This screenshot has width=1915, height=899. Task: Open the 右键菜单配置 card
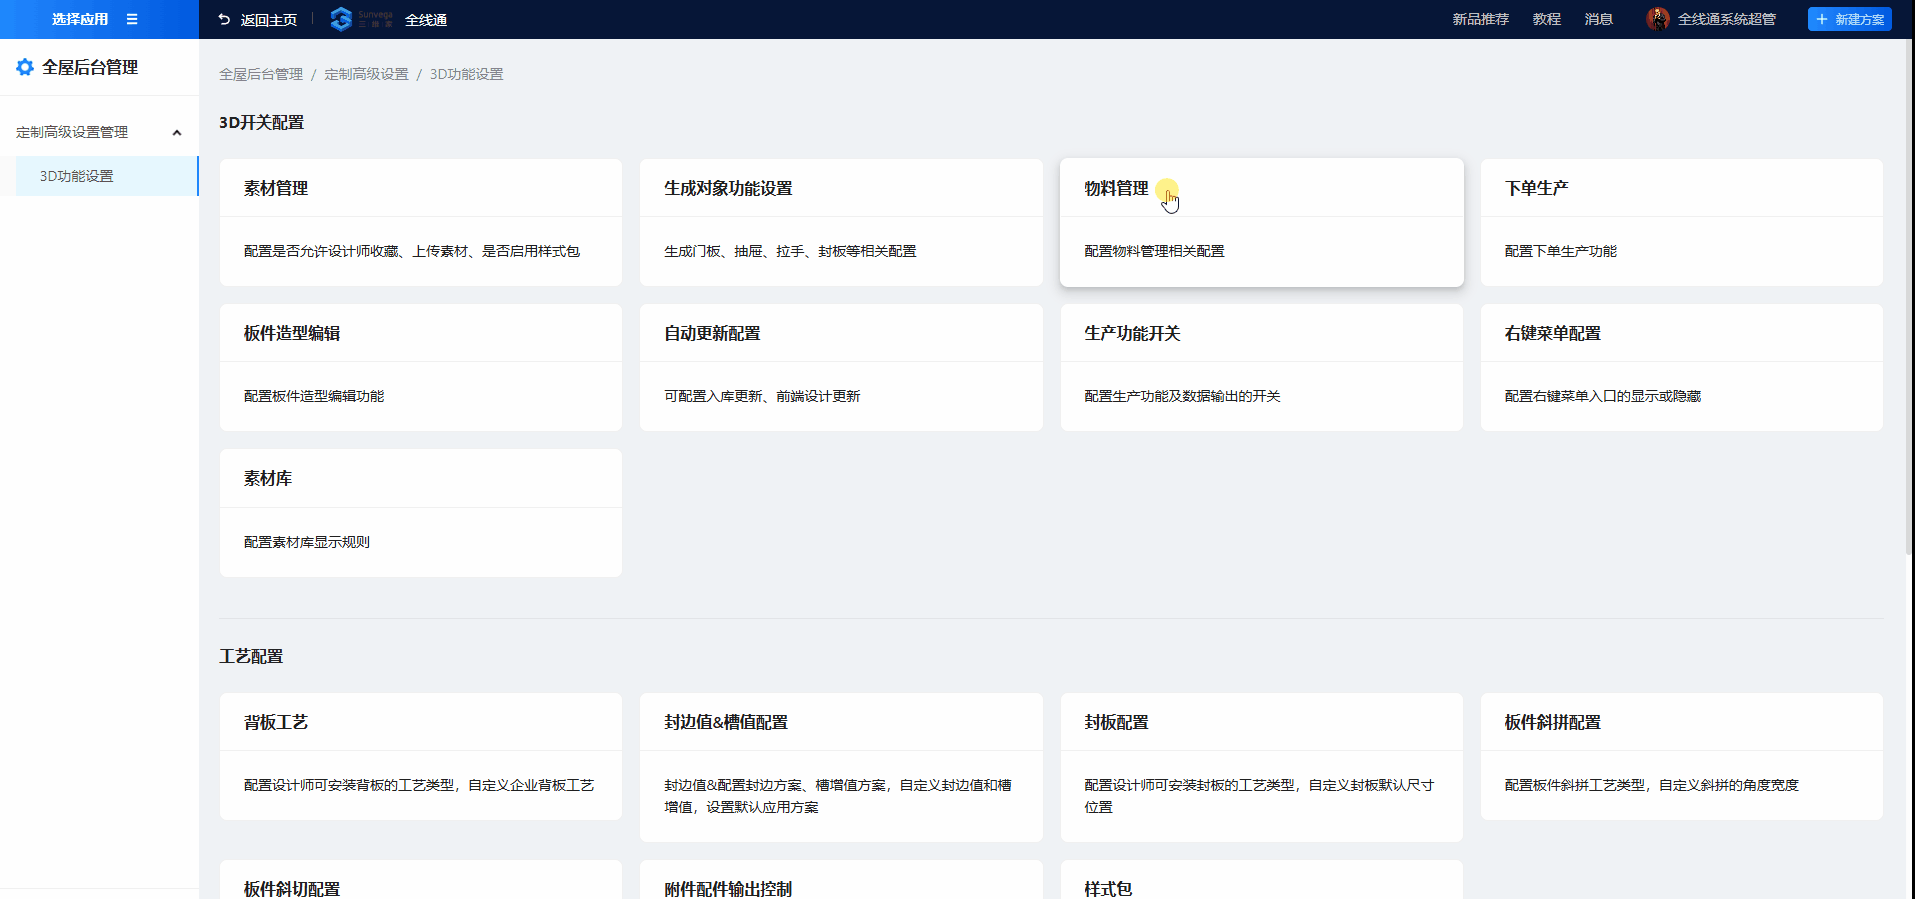tap(1682, 367)
